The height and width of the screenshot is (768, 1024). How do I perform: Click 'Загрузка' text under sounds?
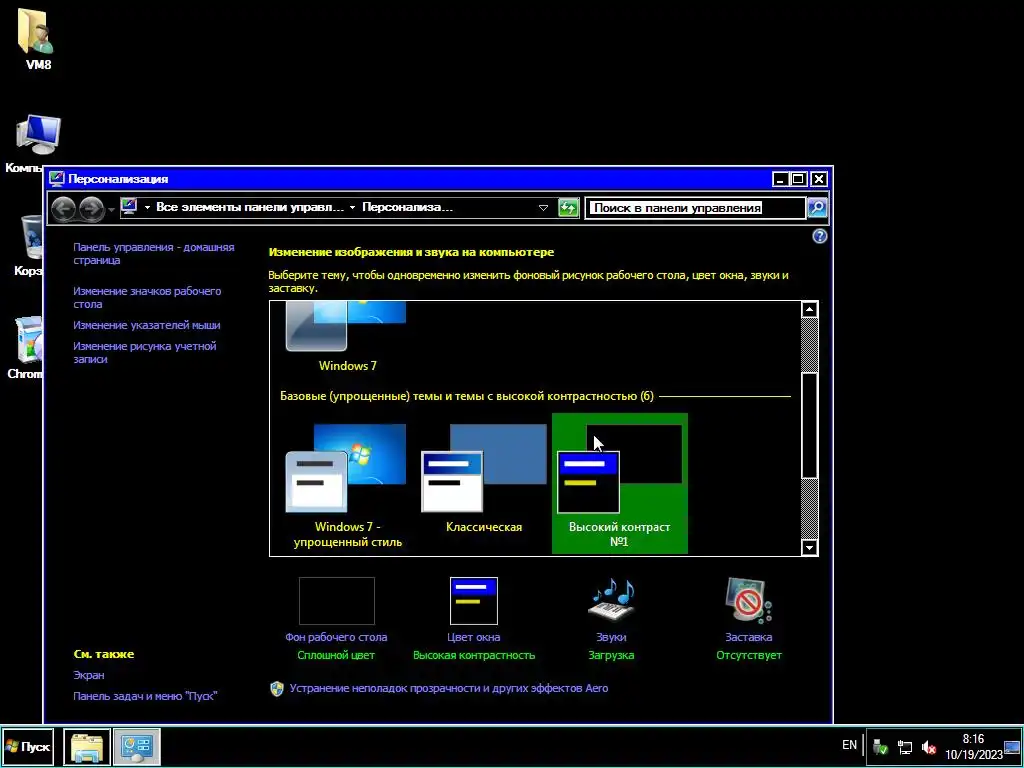611,655
